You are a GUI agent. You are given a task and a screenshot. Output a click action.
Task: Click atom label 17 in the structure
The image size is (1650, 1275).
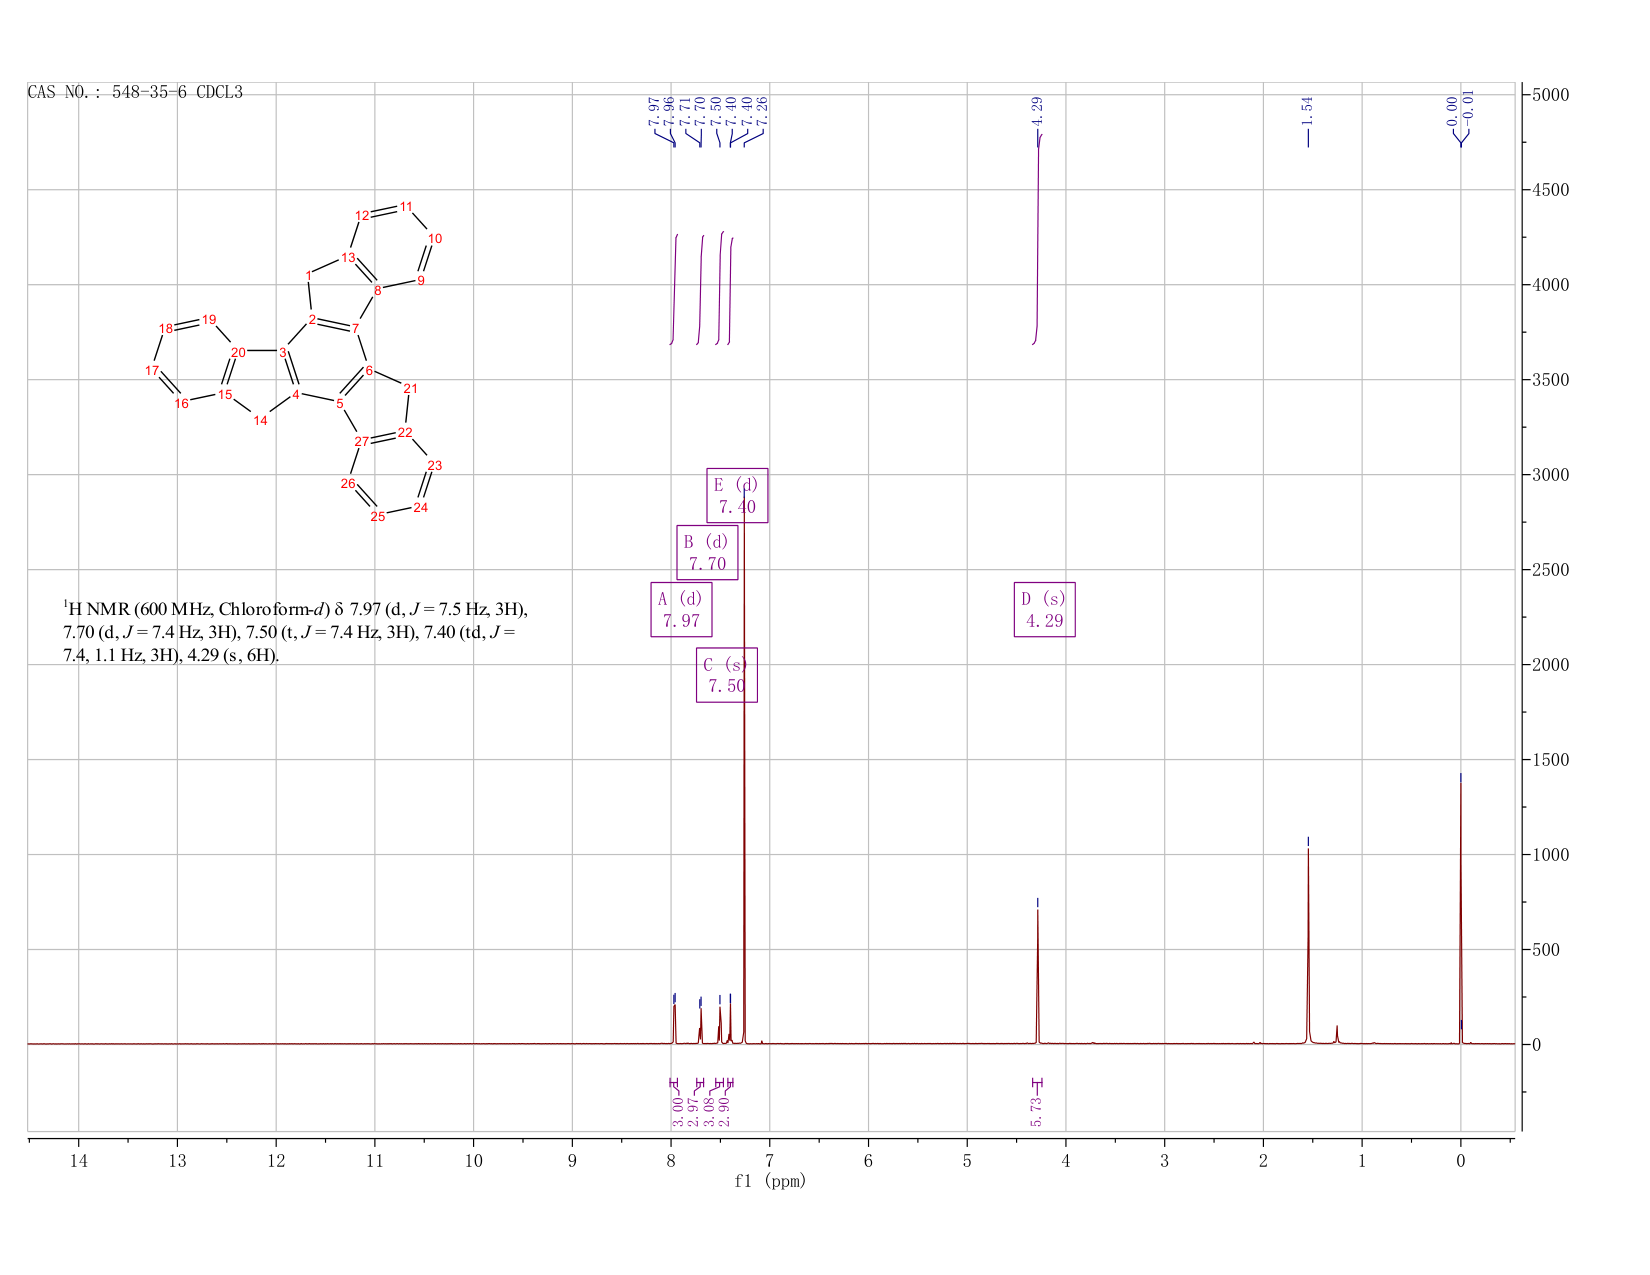(152, 371)
